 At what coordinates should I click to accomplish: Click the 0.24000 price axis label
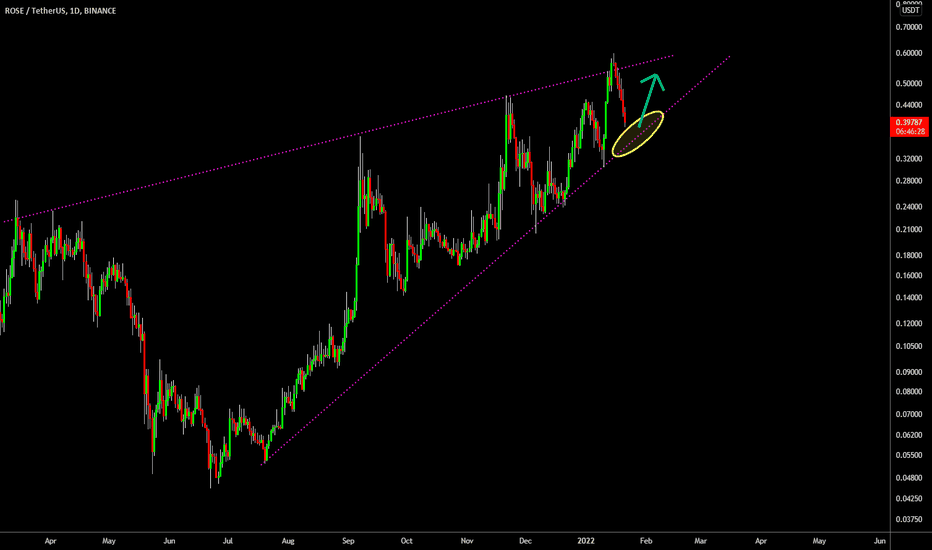pyautogui.click(x=909, y=207)
